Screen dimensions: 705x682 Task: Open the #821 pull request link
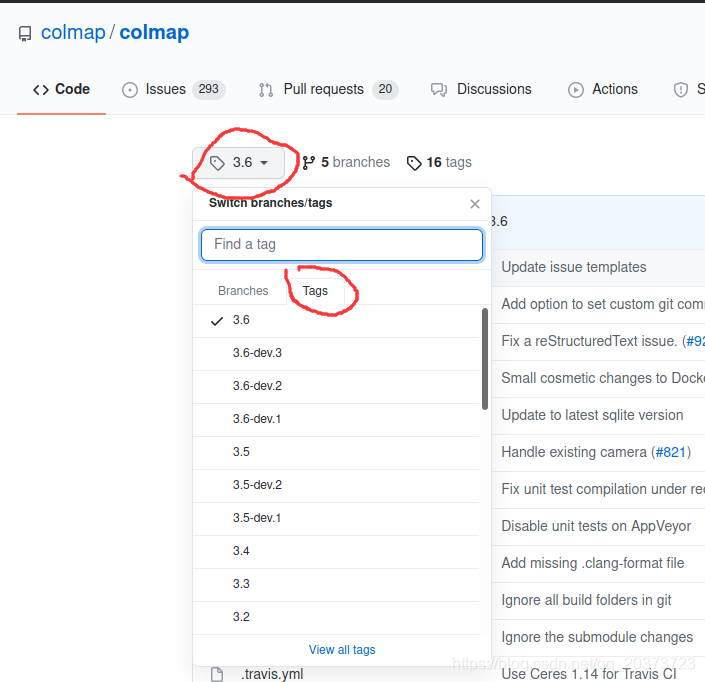pos(670,452)
